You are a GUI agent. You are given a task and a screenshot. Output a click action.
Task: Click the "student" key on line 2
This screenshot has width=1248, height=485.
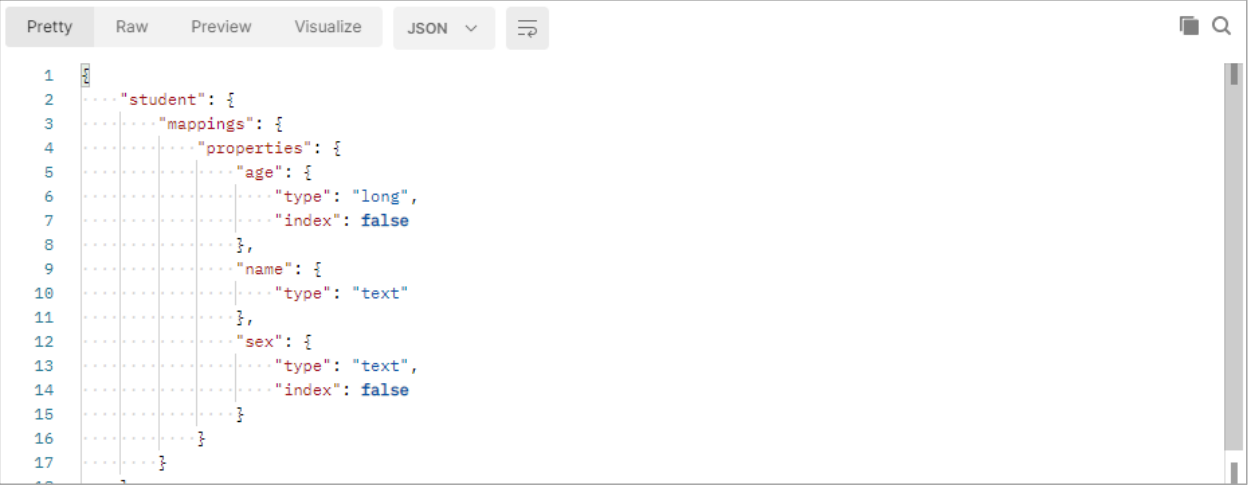159,100
